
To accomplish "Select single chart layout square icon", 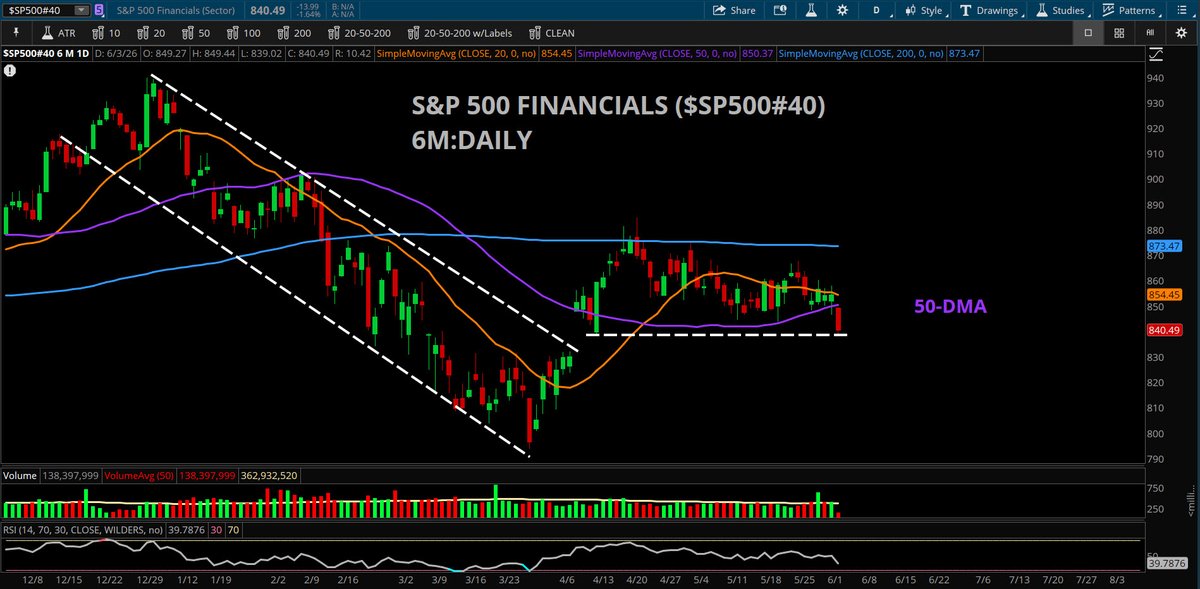I will (1089, 33).
